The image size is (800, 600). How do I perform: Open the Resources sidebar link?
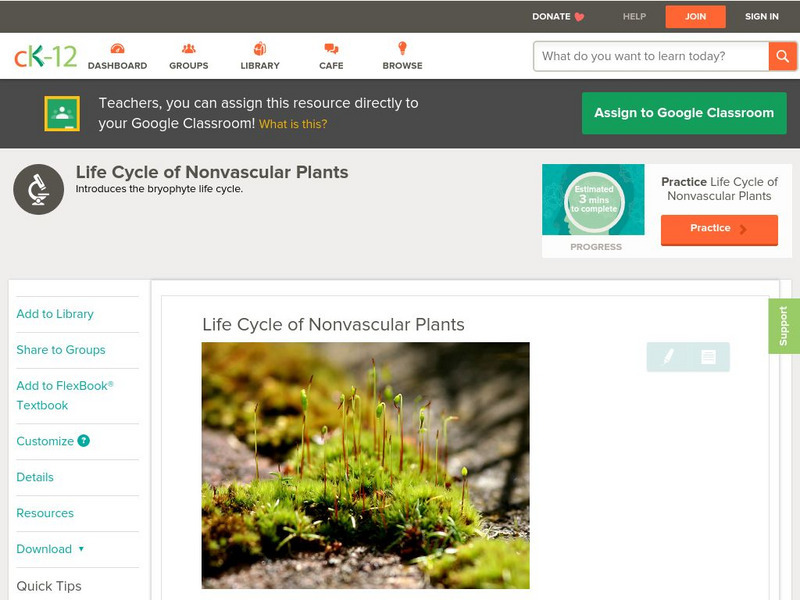45,513
